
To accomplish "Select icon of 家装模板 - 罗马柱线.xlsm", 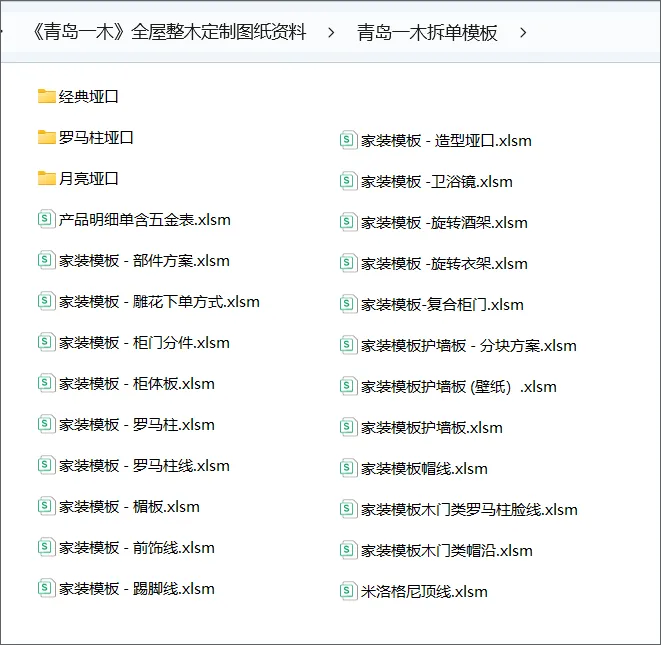I will (46, 465).
